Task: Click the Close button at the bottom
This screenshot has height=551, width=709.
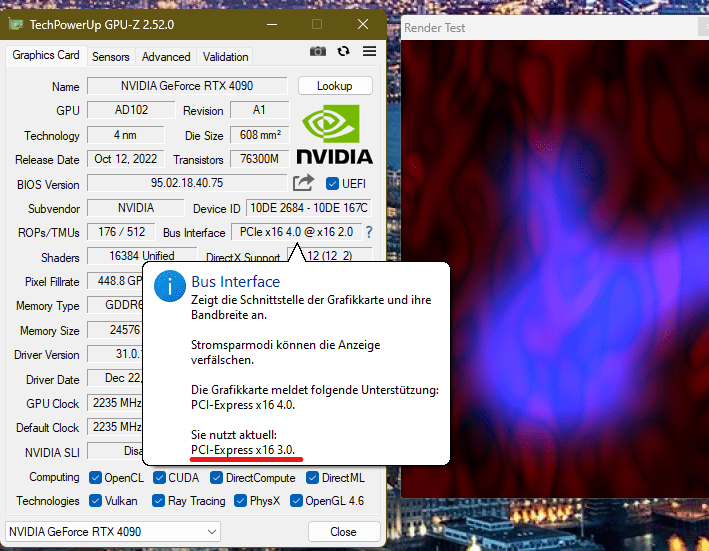Action: (344, 532)
